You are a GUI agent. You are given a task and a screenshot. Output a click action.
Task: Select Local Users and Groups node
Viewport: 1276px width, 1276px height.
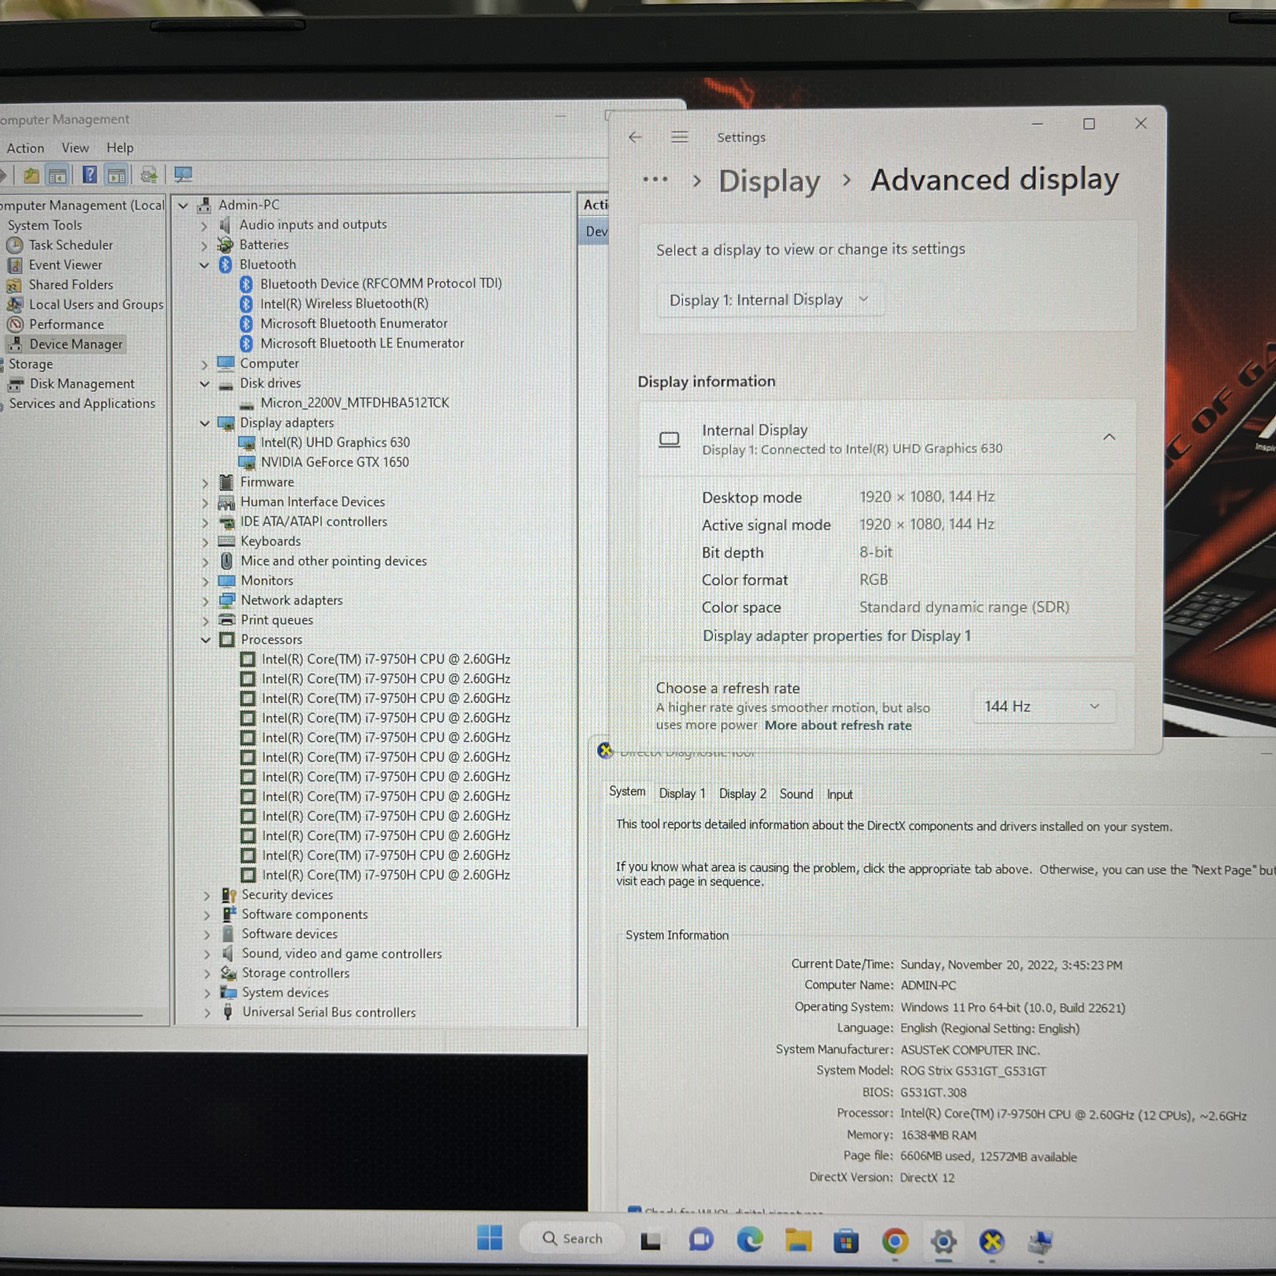(95, 305)
